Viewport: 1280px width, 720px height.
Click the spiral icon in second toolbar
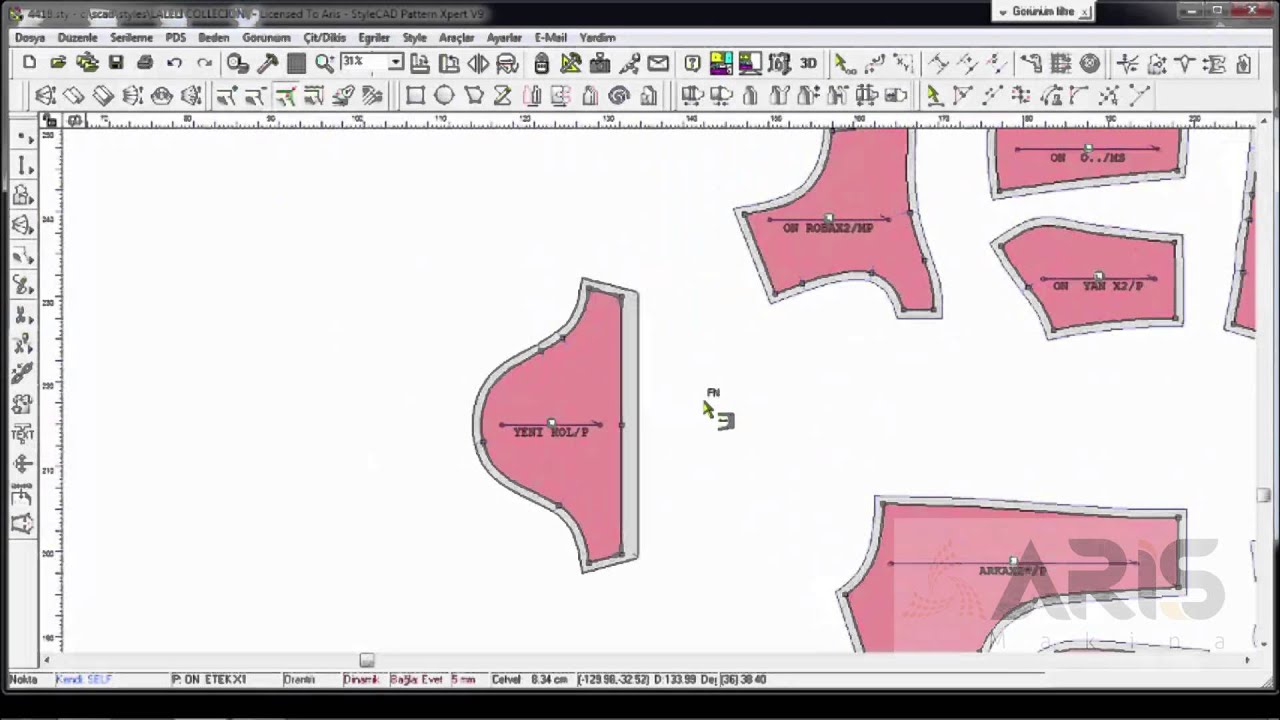[618, 96]
